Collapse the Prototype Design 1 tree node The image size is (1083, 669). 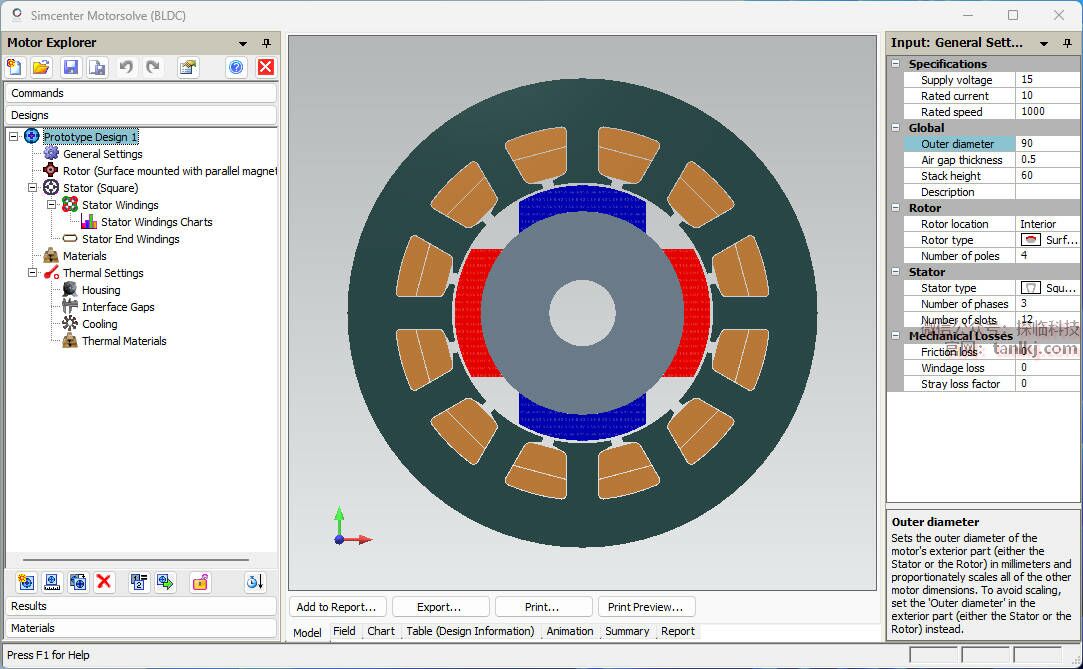point(13,136)
